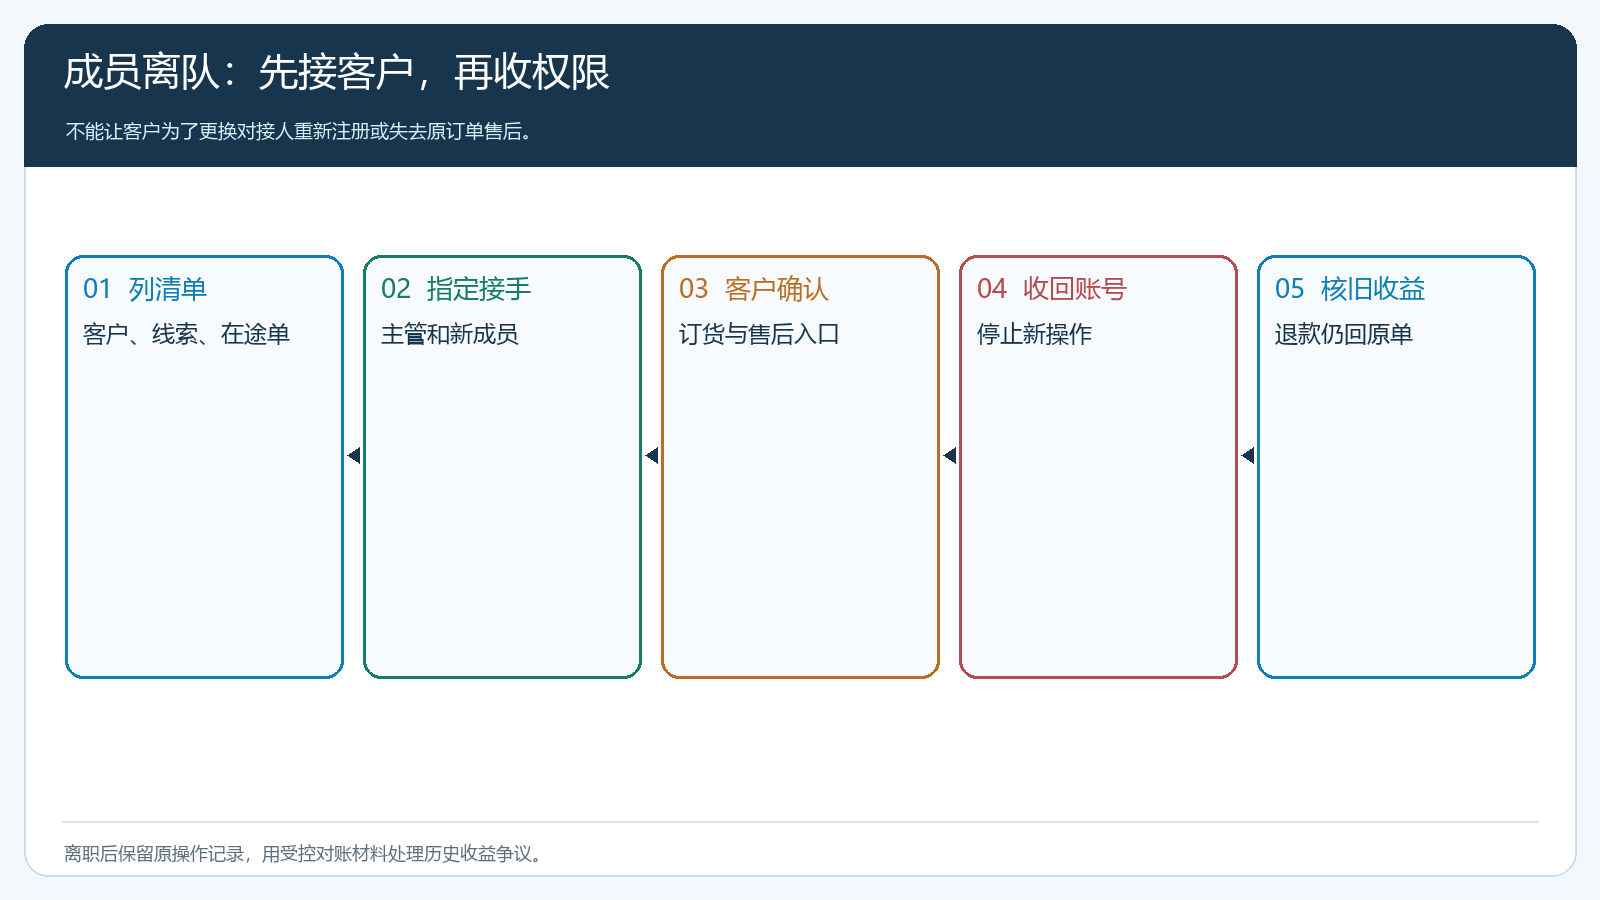Select the 01 列清单 card heading
The height and width of the screenshot is (900, 1600).
145,289
